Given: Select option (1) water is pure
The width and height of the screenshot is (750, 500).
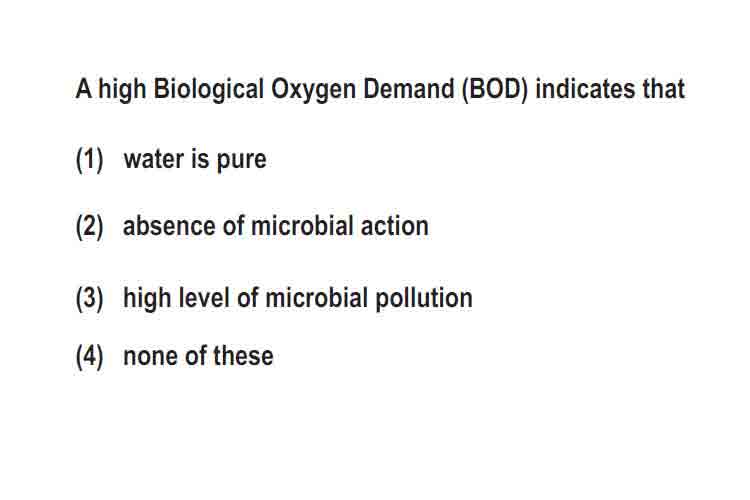Looking at the screenshot, I should click(171, 159).
